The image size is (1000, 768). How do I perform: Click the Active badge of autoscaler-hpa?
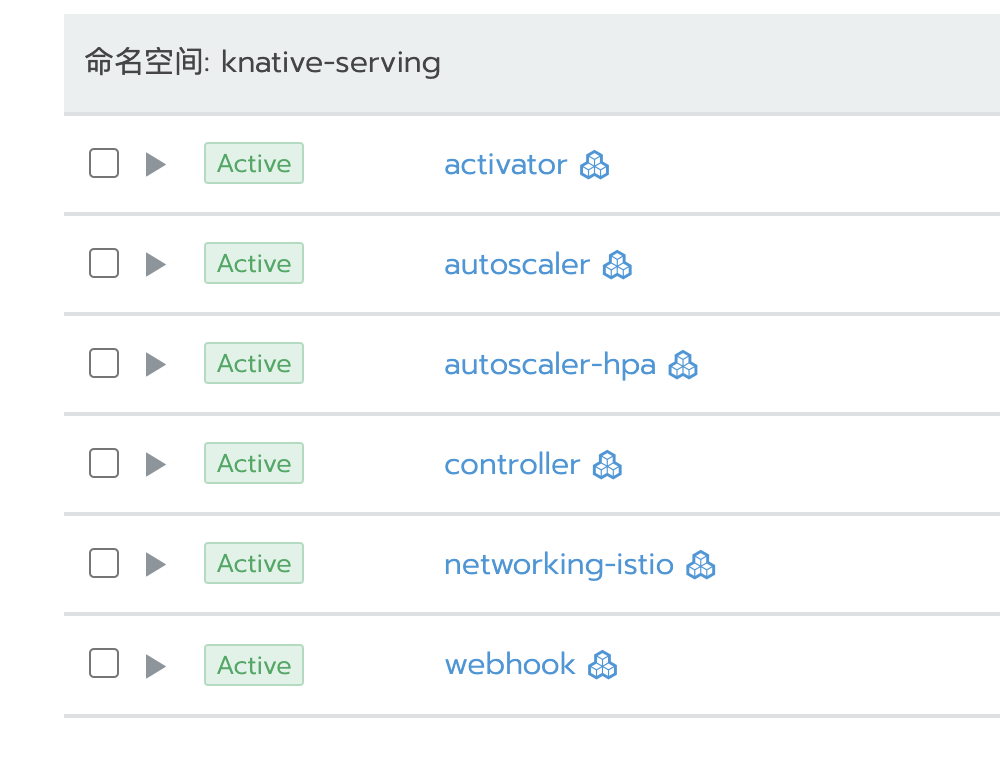click(x=254, y=363)
